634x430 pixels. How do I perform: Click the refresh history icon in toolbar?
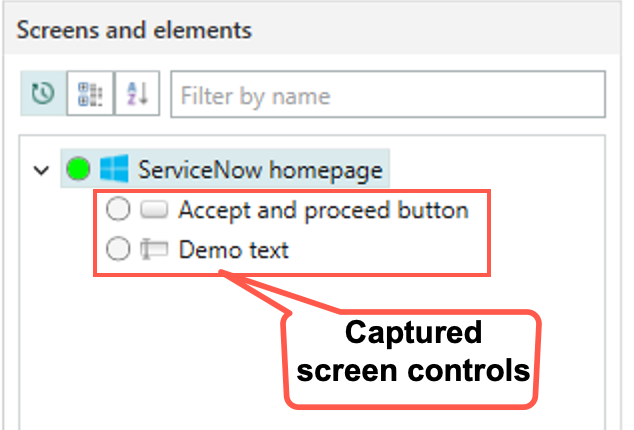(43, 93)
